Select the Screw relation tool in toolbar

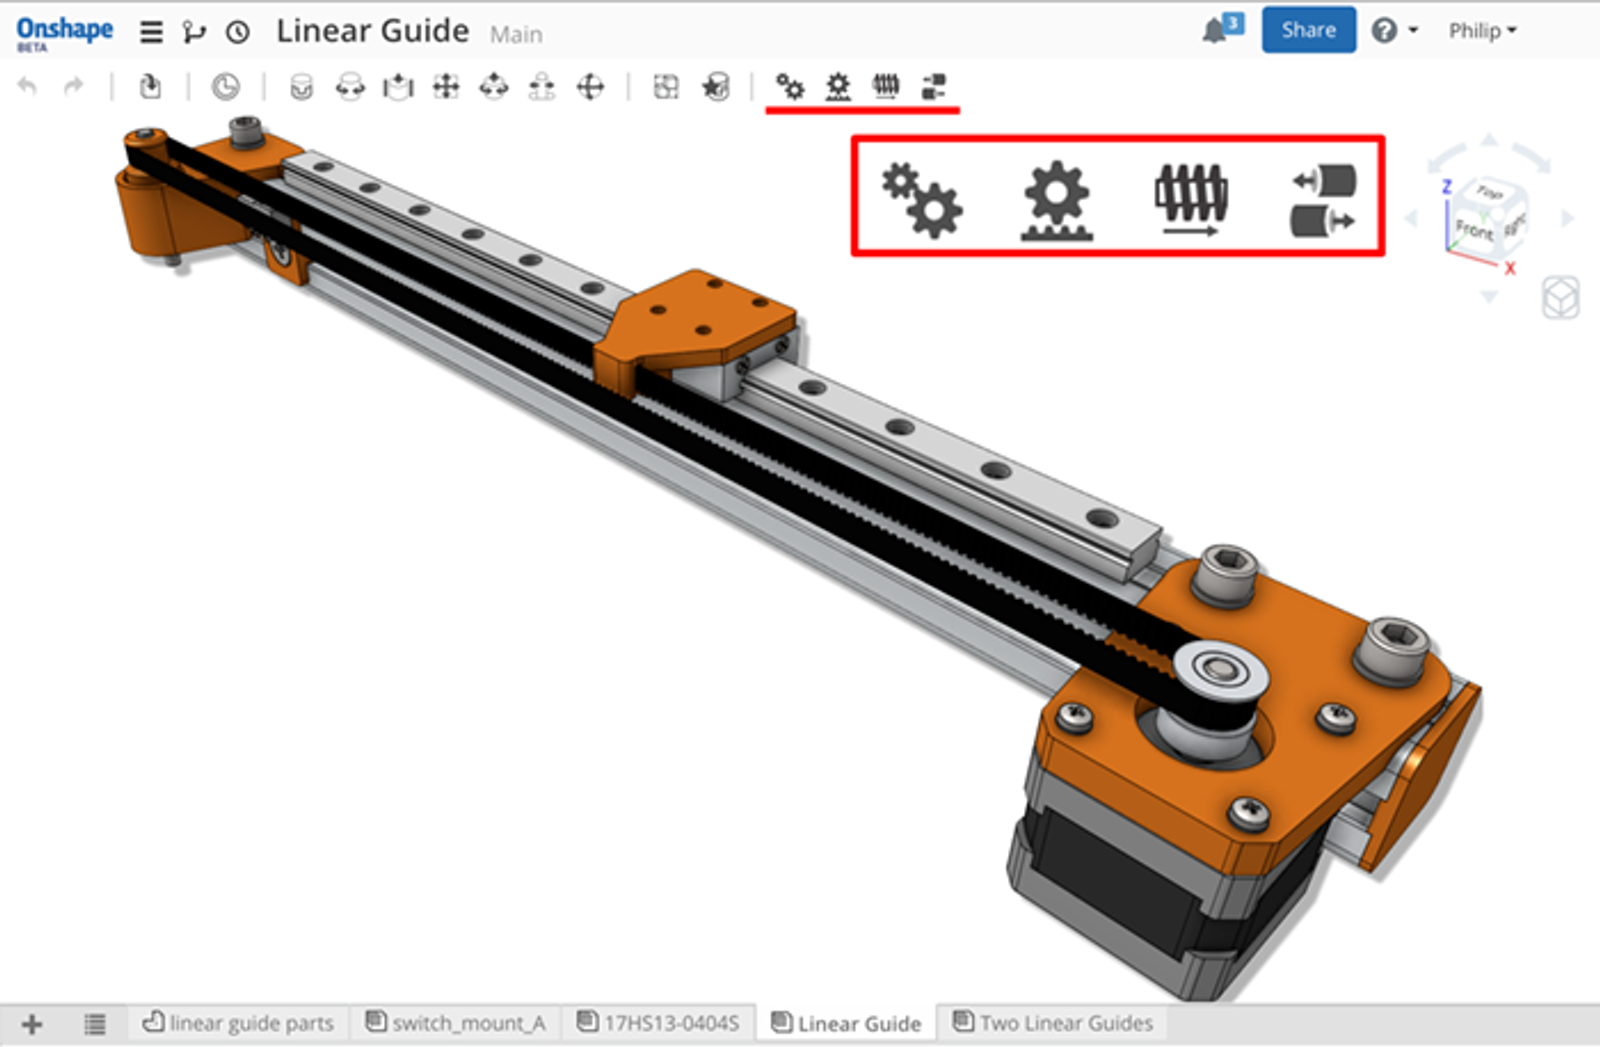(886, 87)
